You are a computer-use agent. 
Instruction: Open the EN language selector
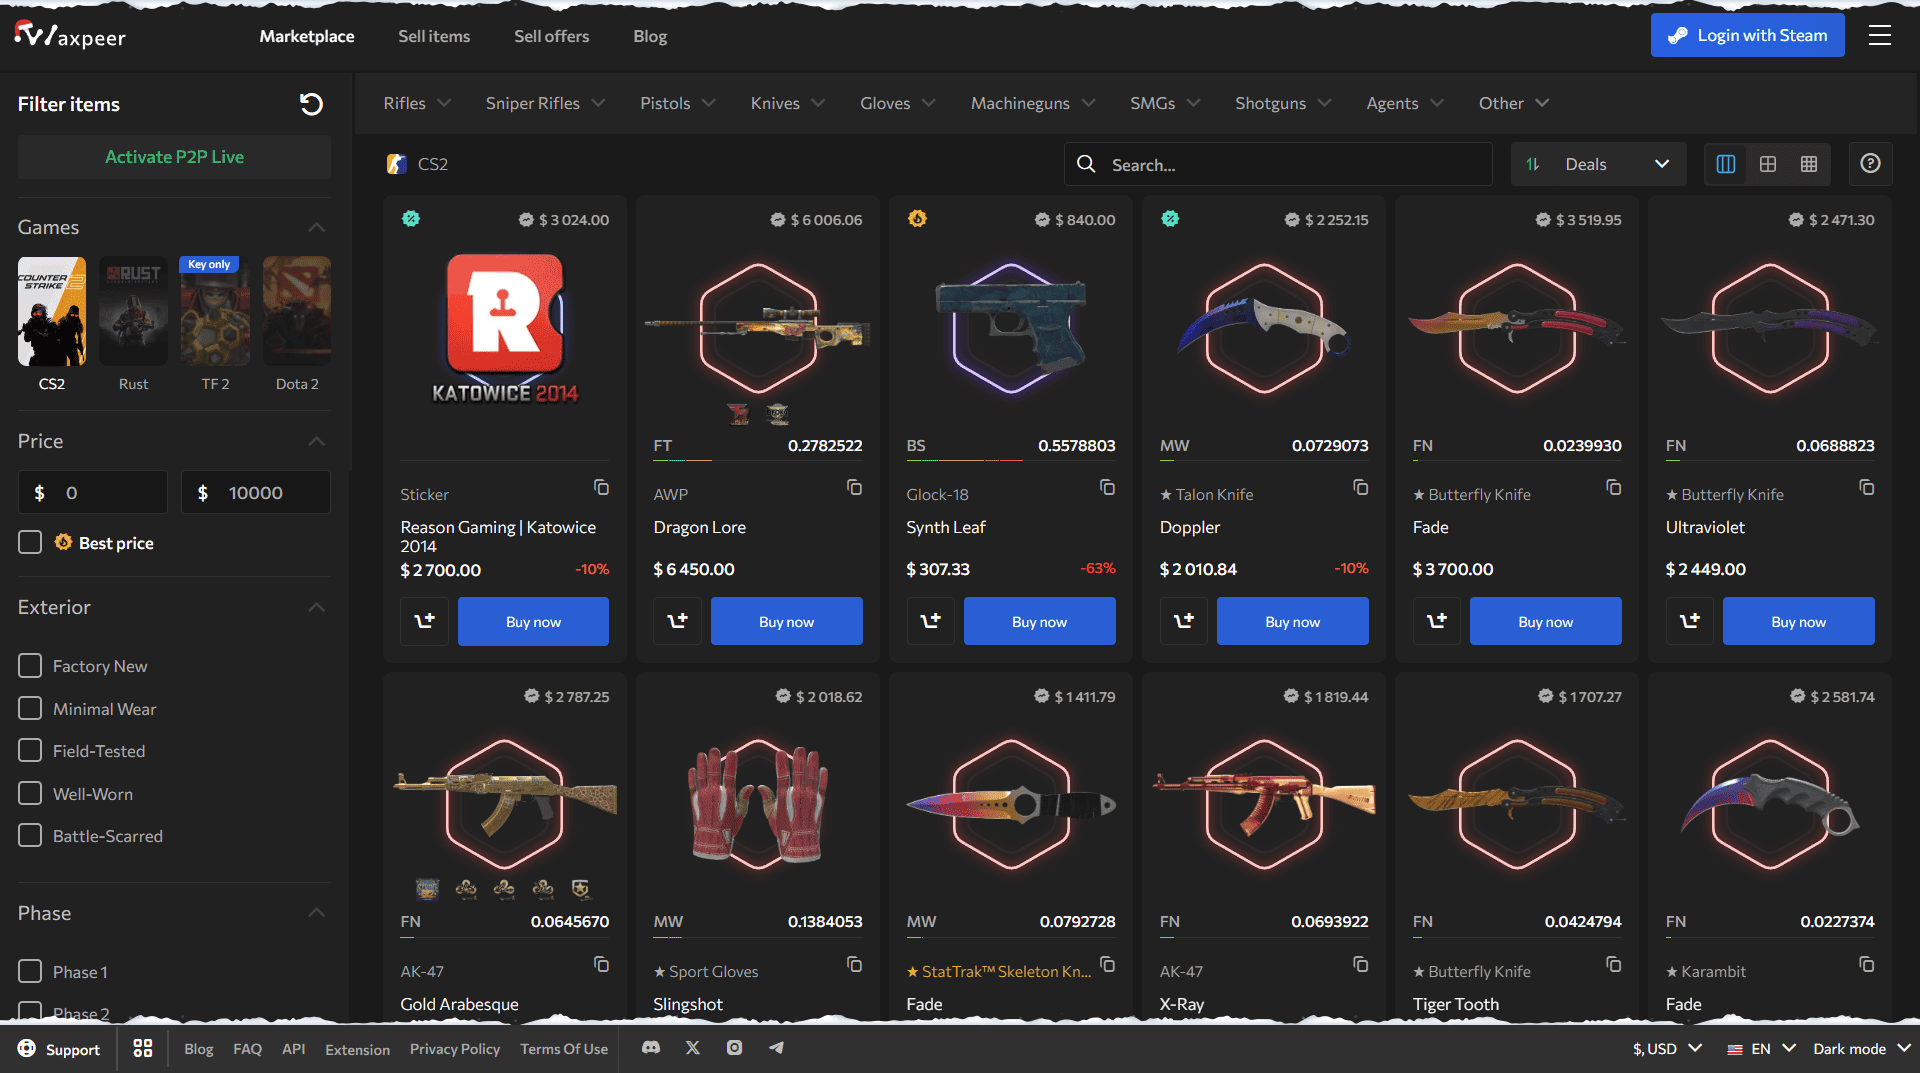point(1762,1049)
